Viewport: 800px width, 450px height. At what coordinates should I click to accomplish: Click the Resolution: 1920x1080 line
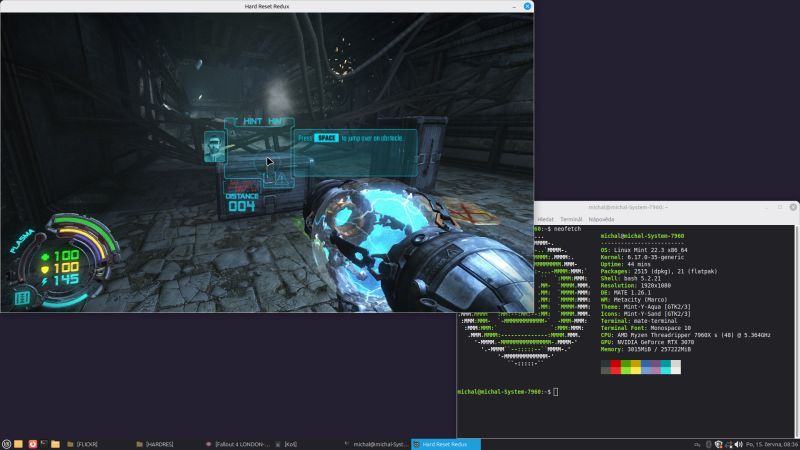click(636, 286)
